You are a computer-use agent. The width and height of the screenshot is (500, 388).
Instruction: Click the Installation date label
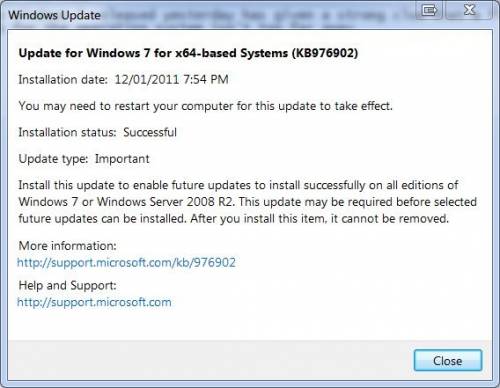pyautogui.click(x=63, y=80)
